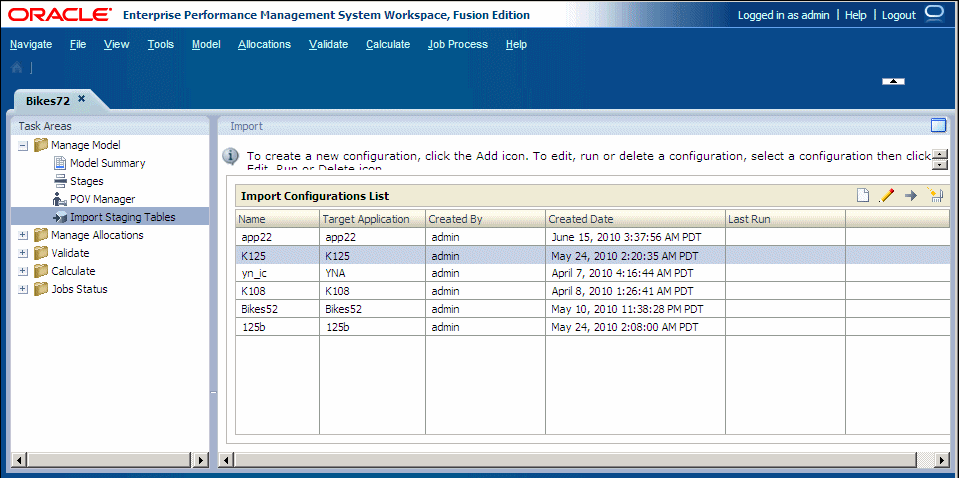Select Model Summary in Task Areas

click(108, 163)
